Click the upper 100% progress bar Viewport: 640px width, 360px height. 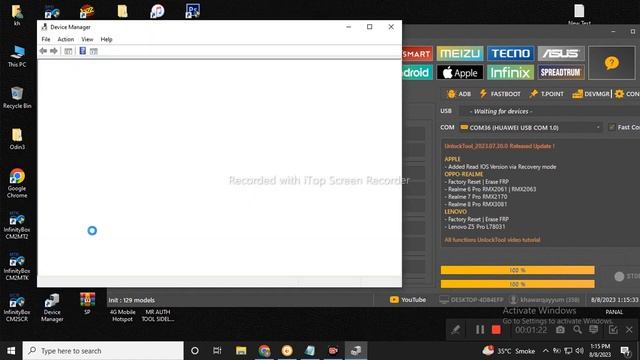pos(517,270)
